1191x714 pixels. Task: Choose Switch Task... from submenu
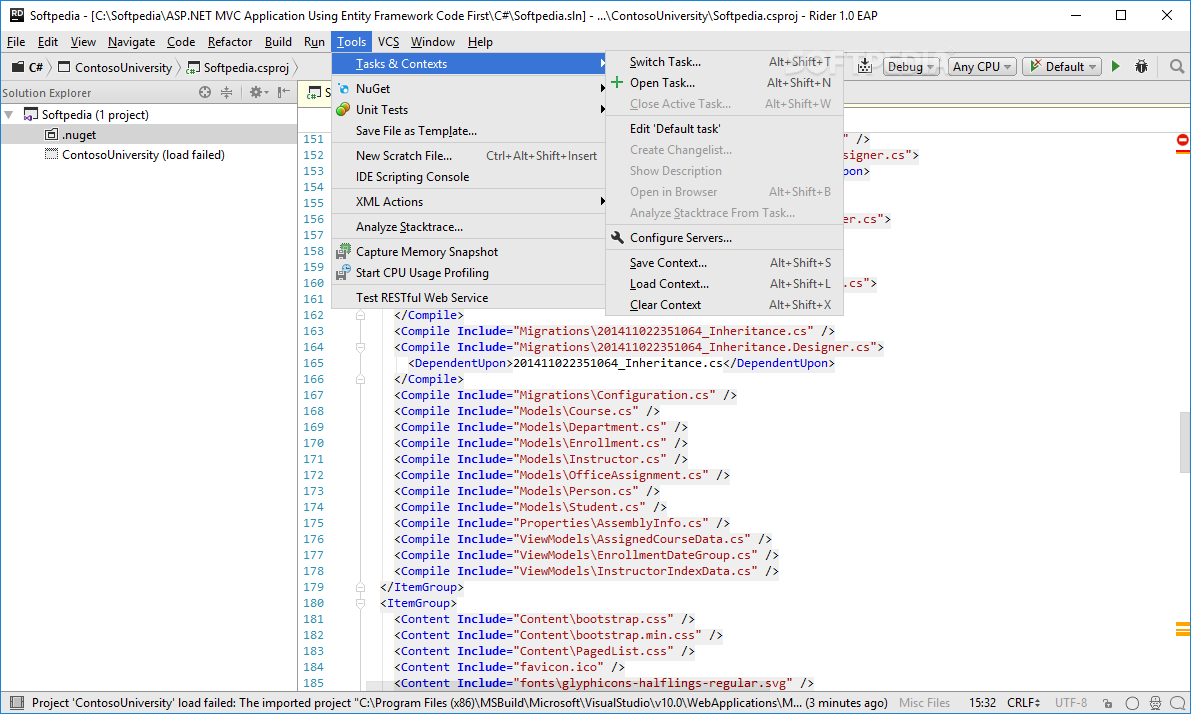click(x=725, y=62)
